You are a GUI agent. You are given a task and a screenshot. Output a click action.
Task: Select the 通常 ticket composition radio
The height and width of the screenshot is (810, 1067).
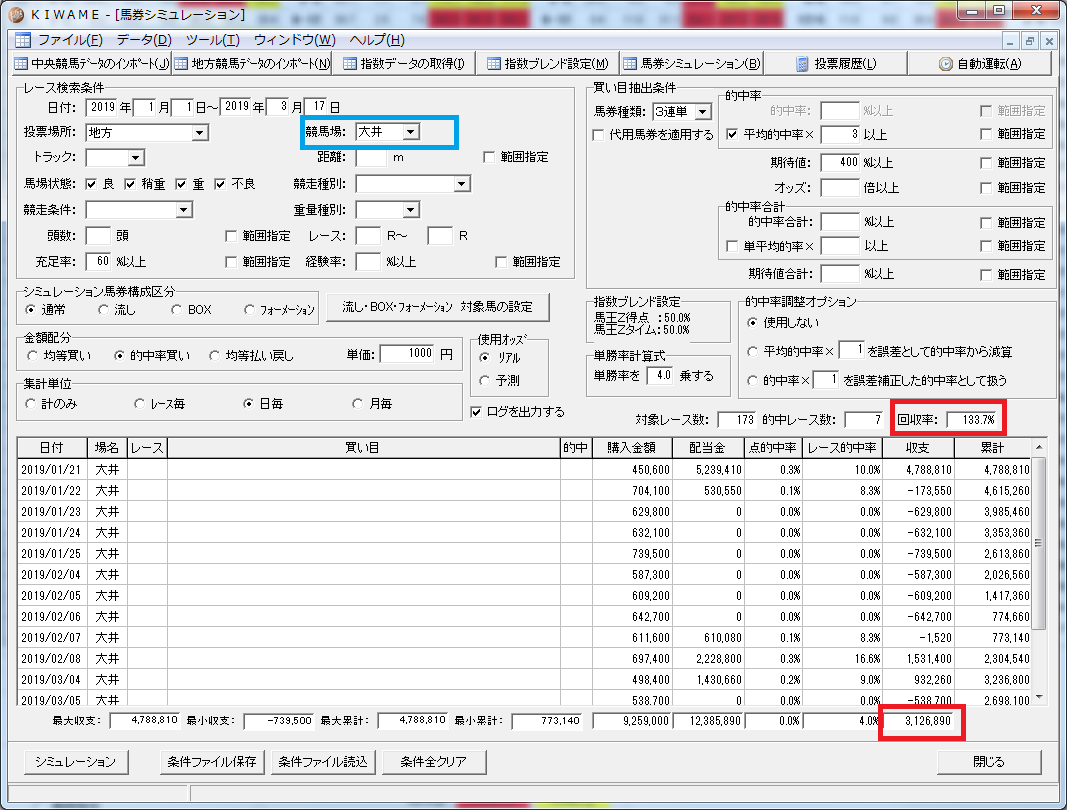pyautogui.click(x=30, y=310)
